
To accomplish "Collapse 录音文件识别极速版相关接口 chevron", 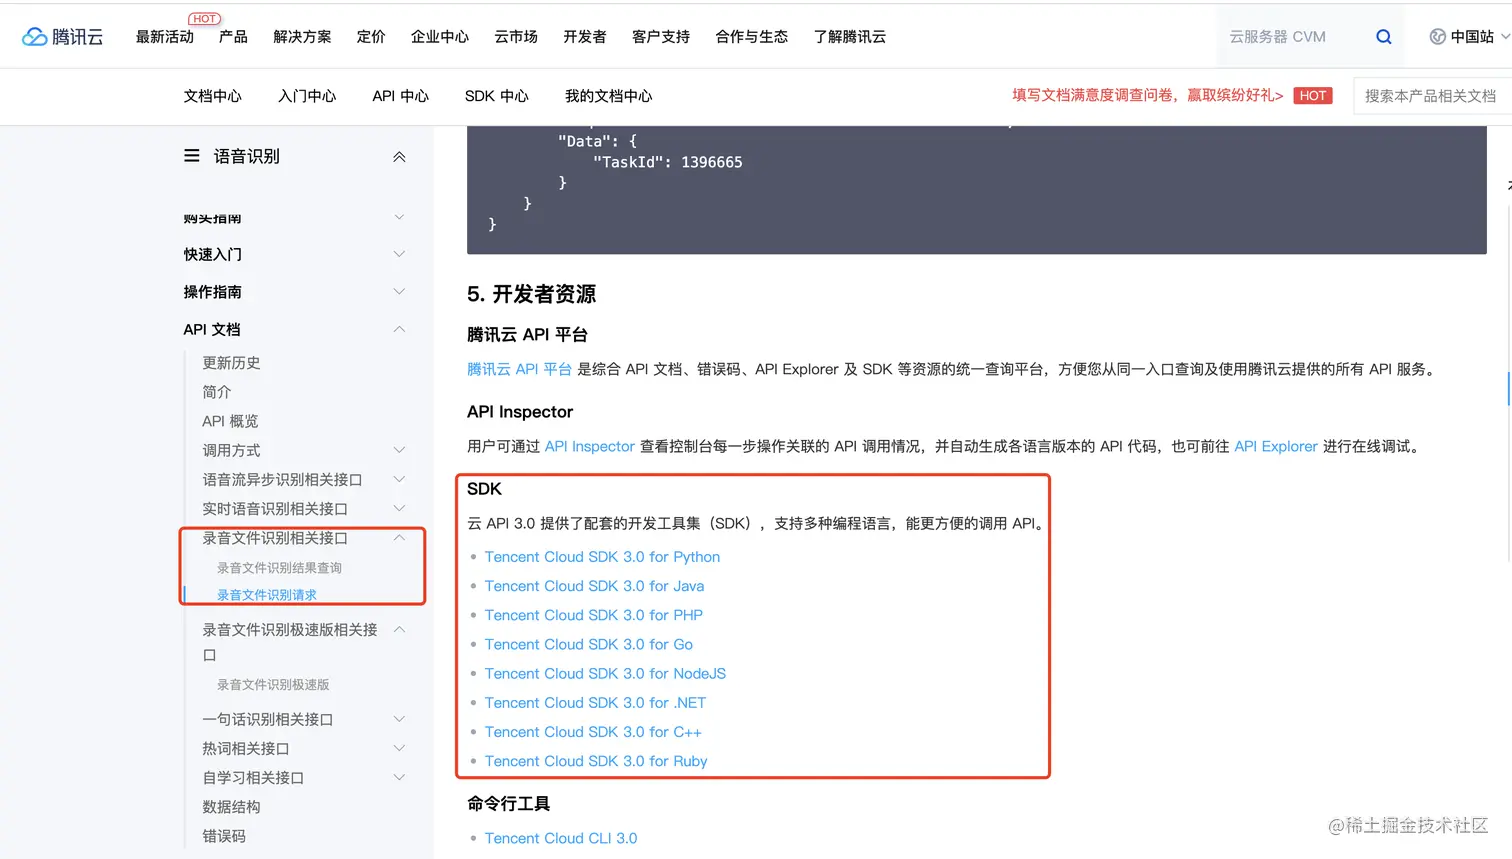I will click(x=399, y=629).
